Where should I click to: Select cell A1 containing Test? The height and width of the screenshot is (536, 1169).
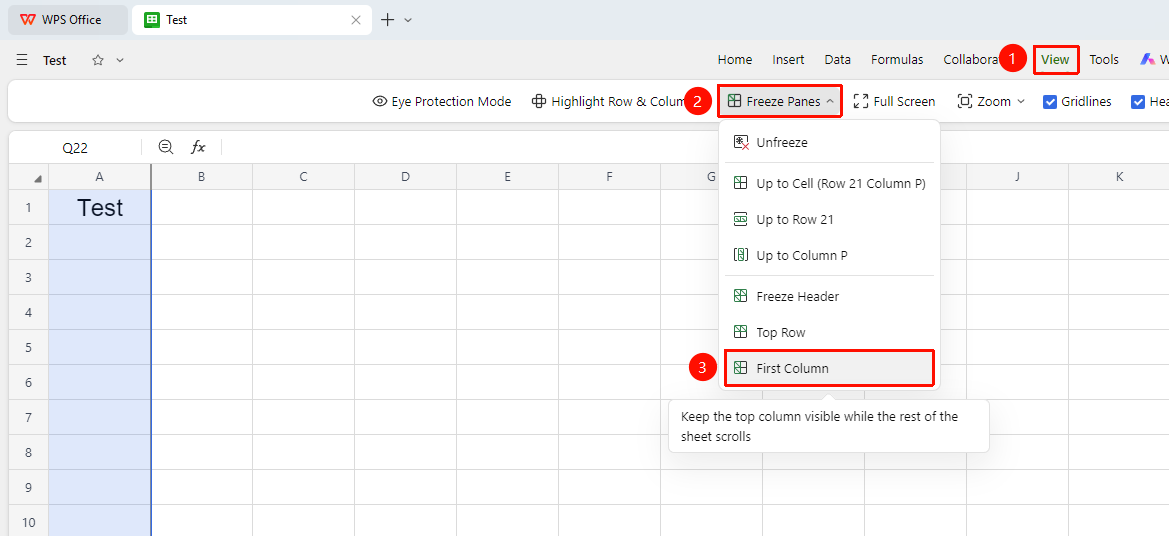click(100, 207)
